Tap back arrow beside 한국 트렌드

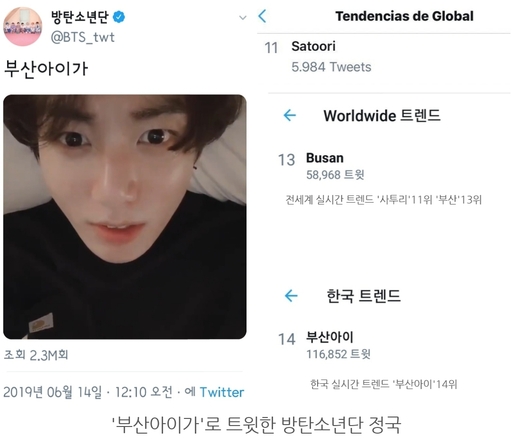pyautogui.click(x=291, y=295)
